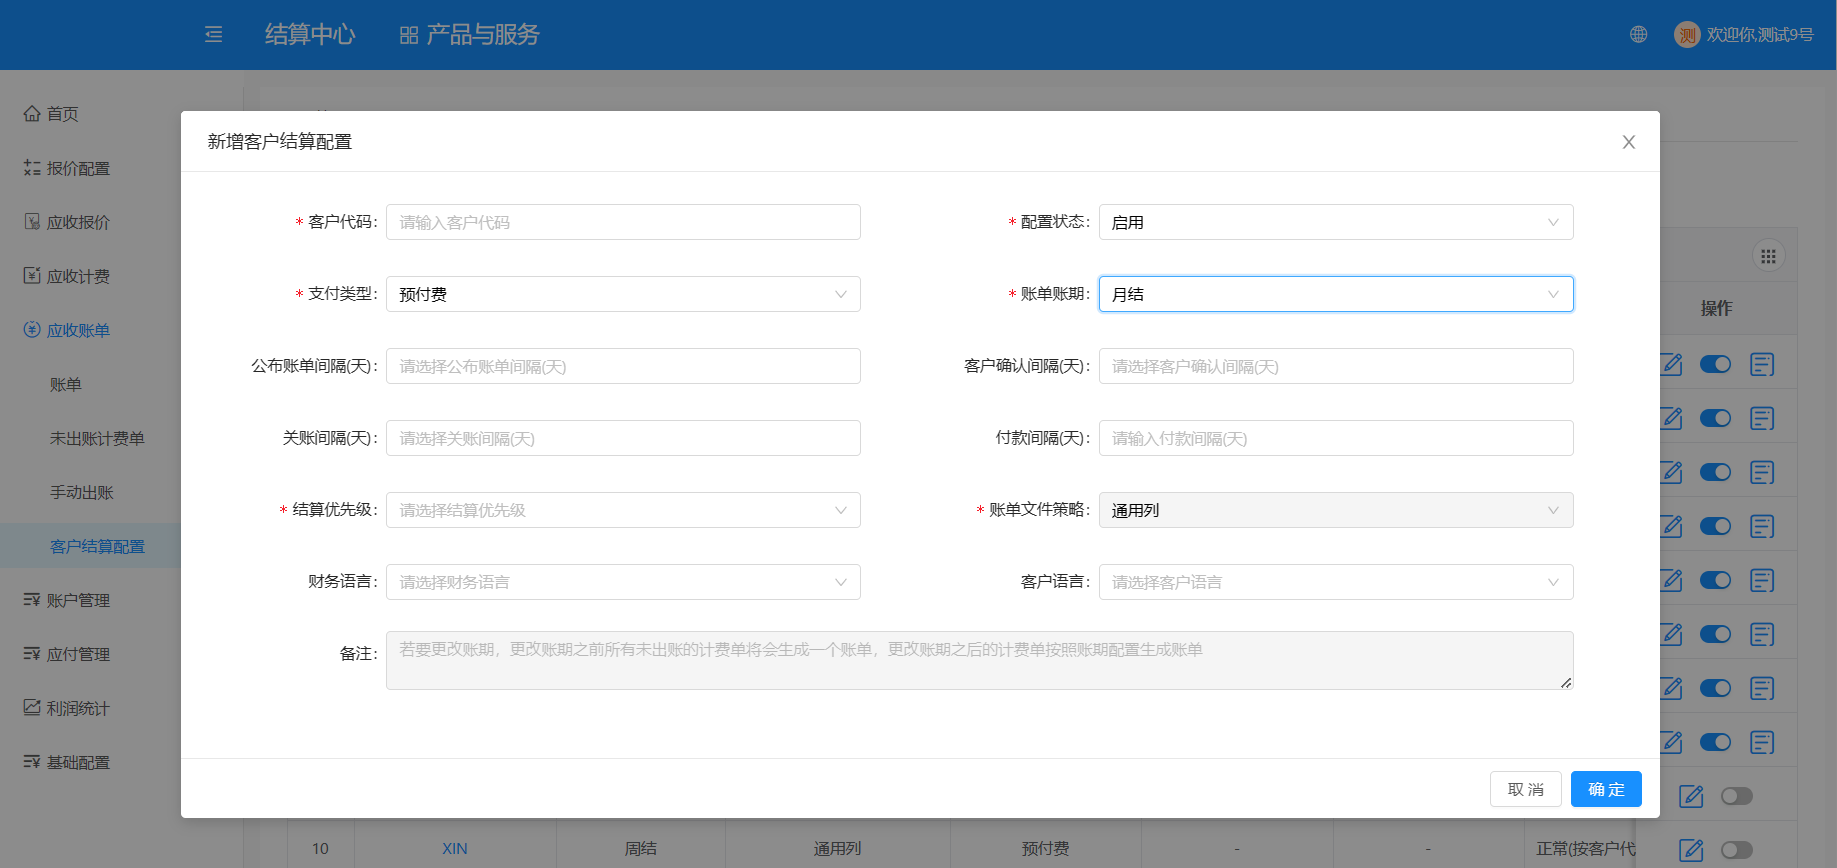Click inside the 备注 textarea

(980, 660)
